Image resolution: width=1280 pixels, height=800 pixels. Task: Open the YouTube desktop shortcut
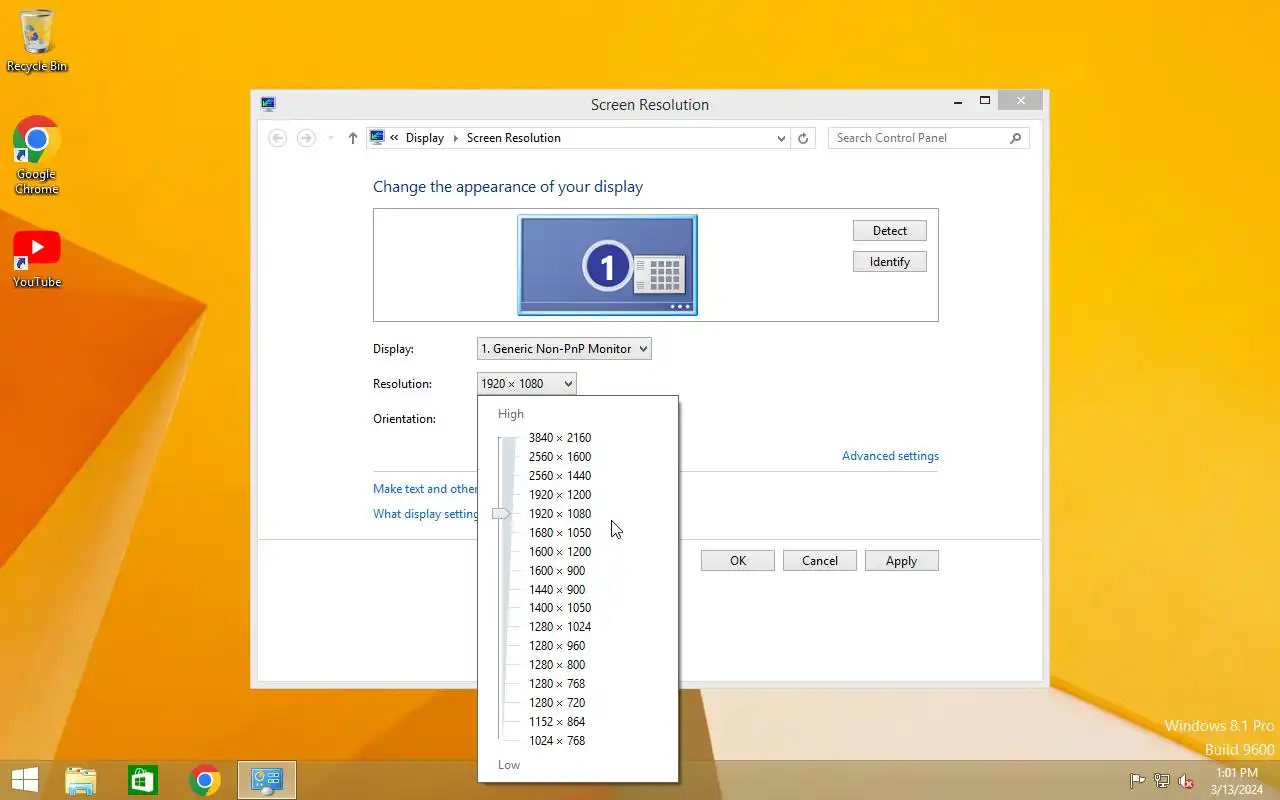click(x=37, y=259)
